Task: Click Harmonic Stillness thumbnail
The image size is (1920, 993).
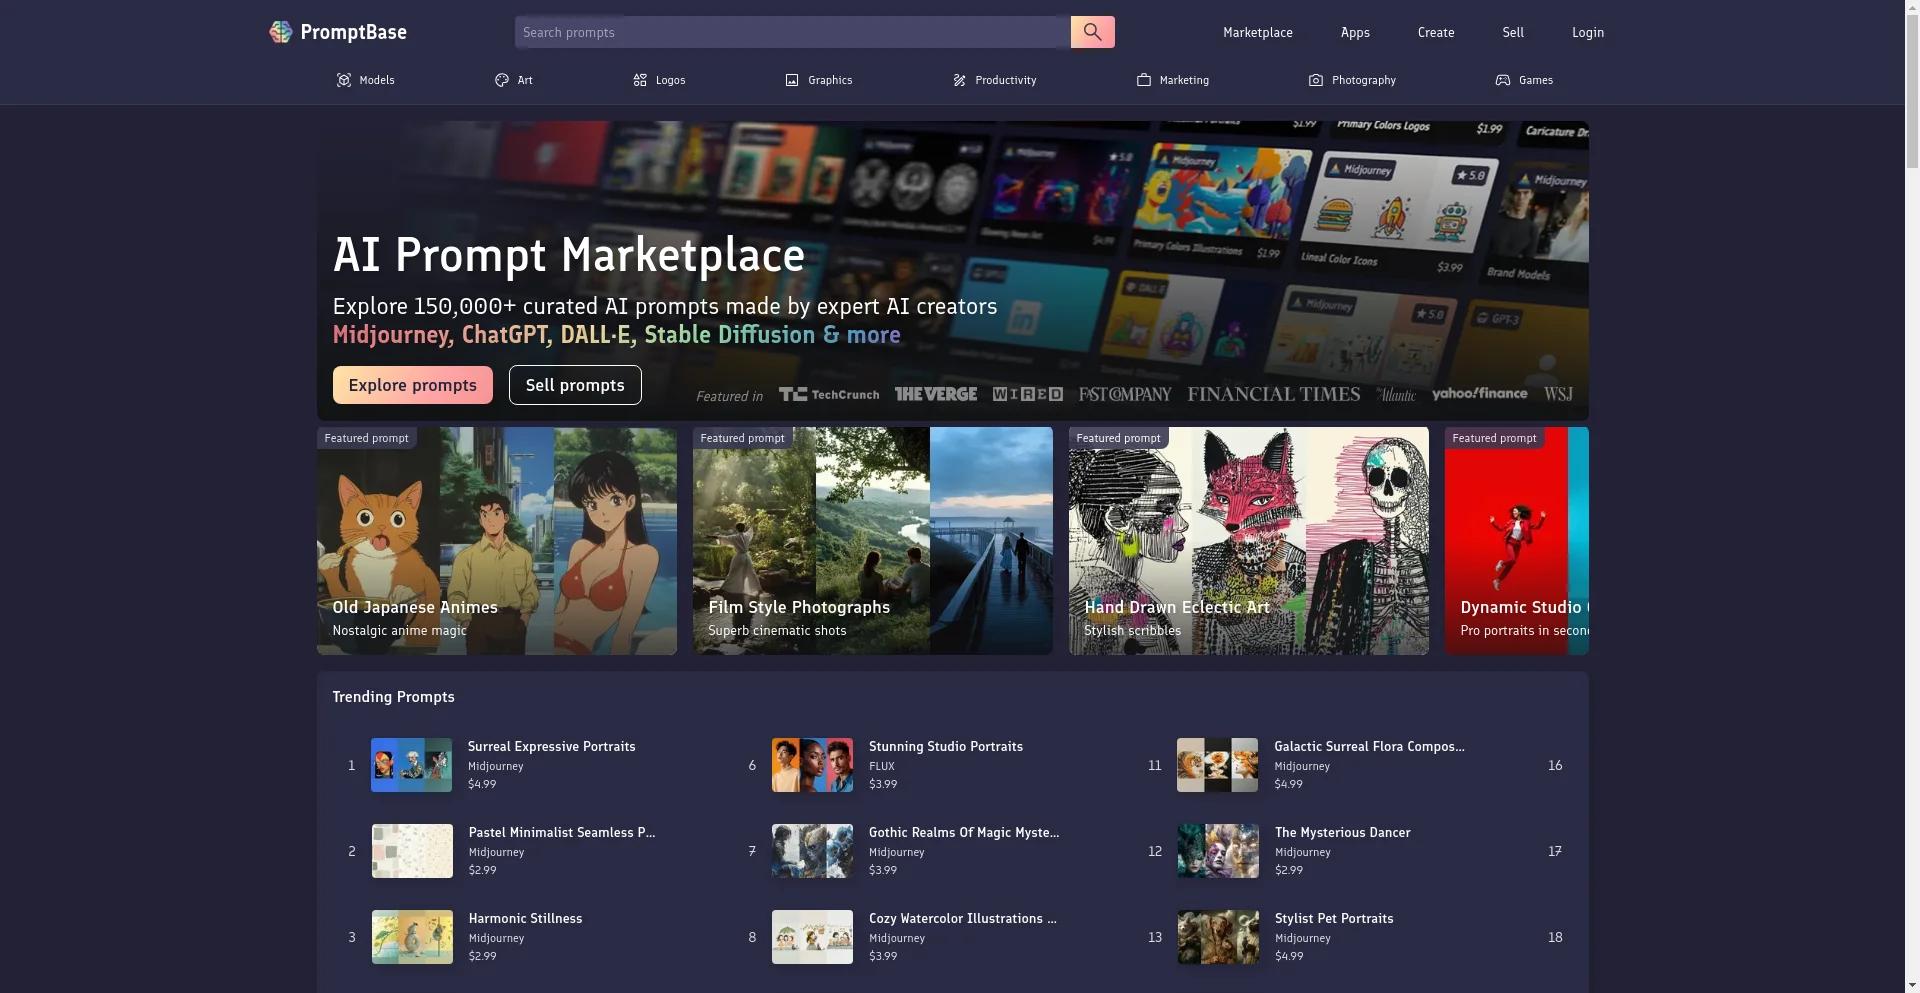Action: pyautogui.click(x=412, y=937)
